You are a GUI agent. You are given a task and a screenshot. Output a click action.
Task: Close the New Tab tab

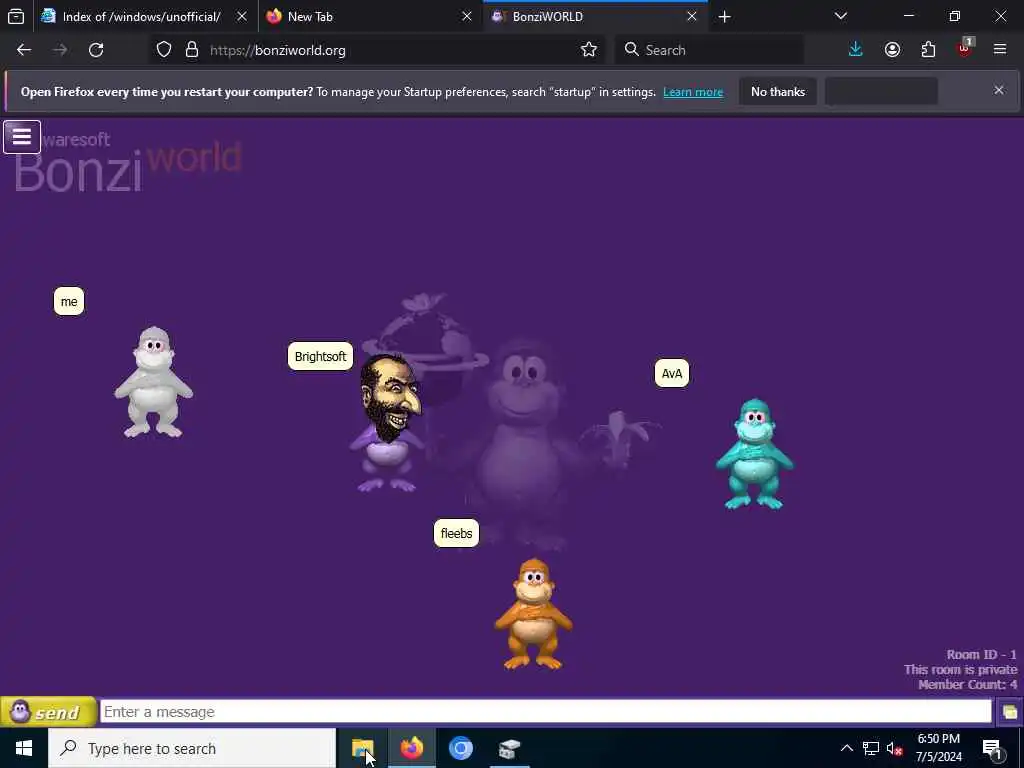(466, 16)
